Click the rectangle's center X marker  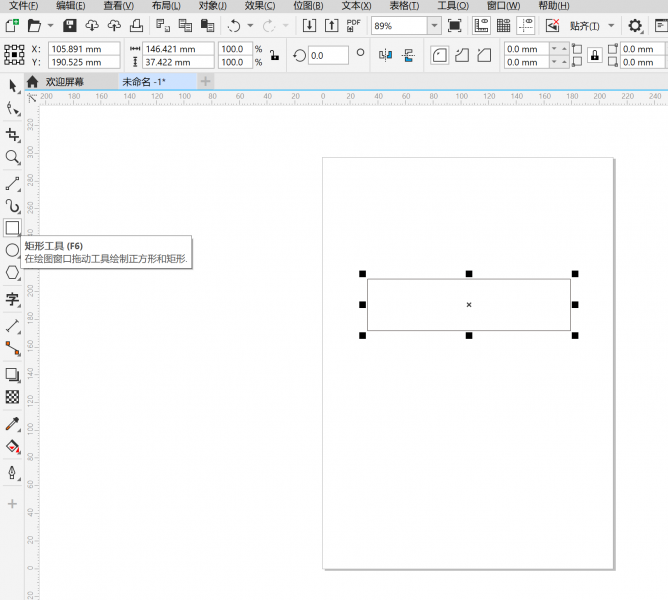click(x=469, y=305)
